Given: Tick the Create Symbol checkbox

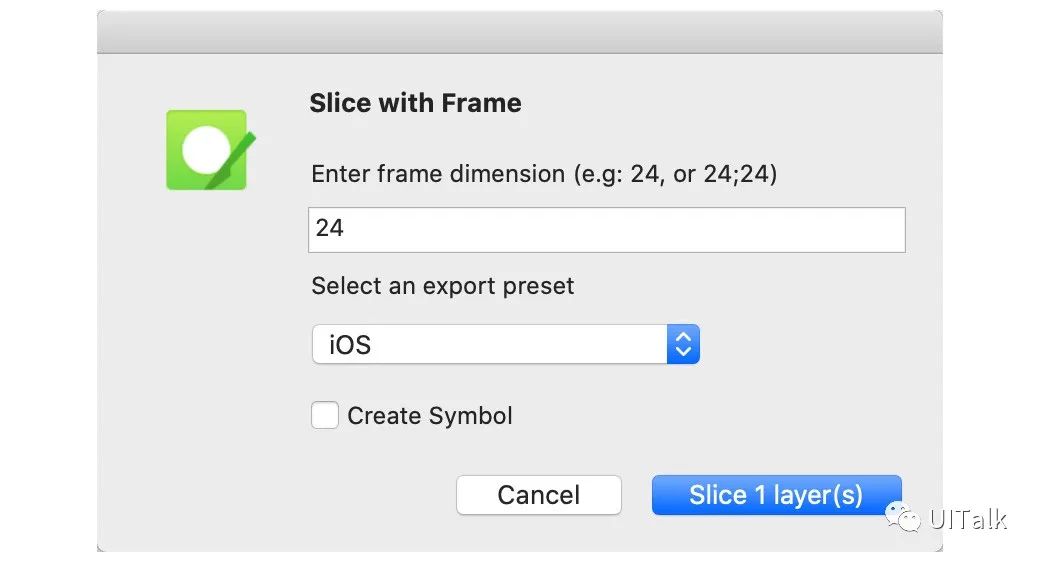Looking at the screenshot, I should pos(325,415).
